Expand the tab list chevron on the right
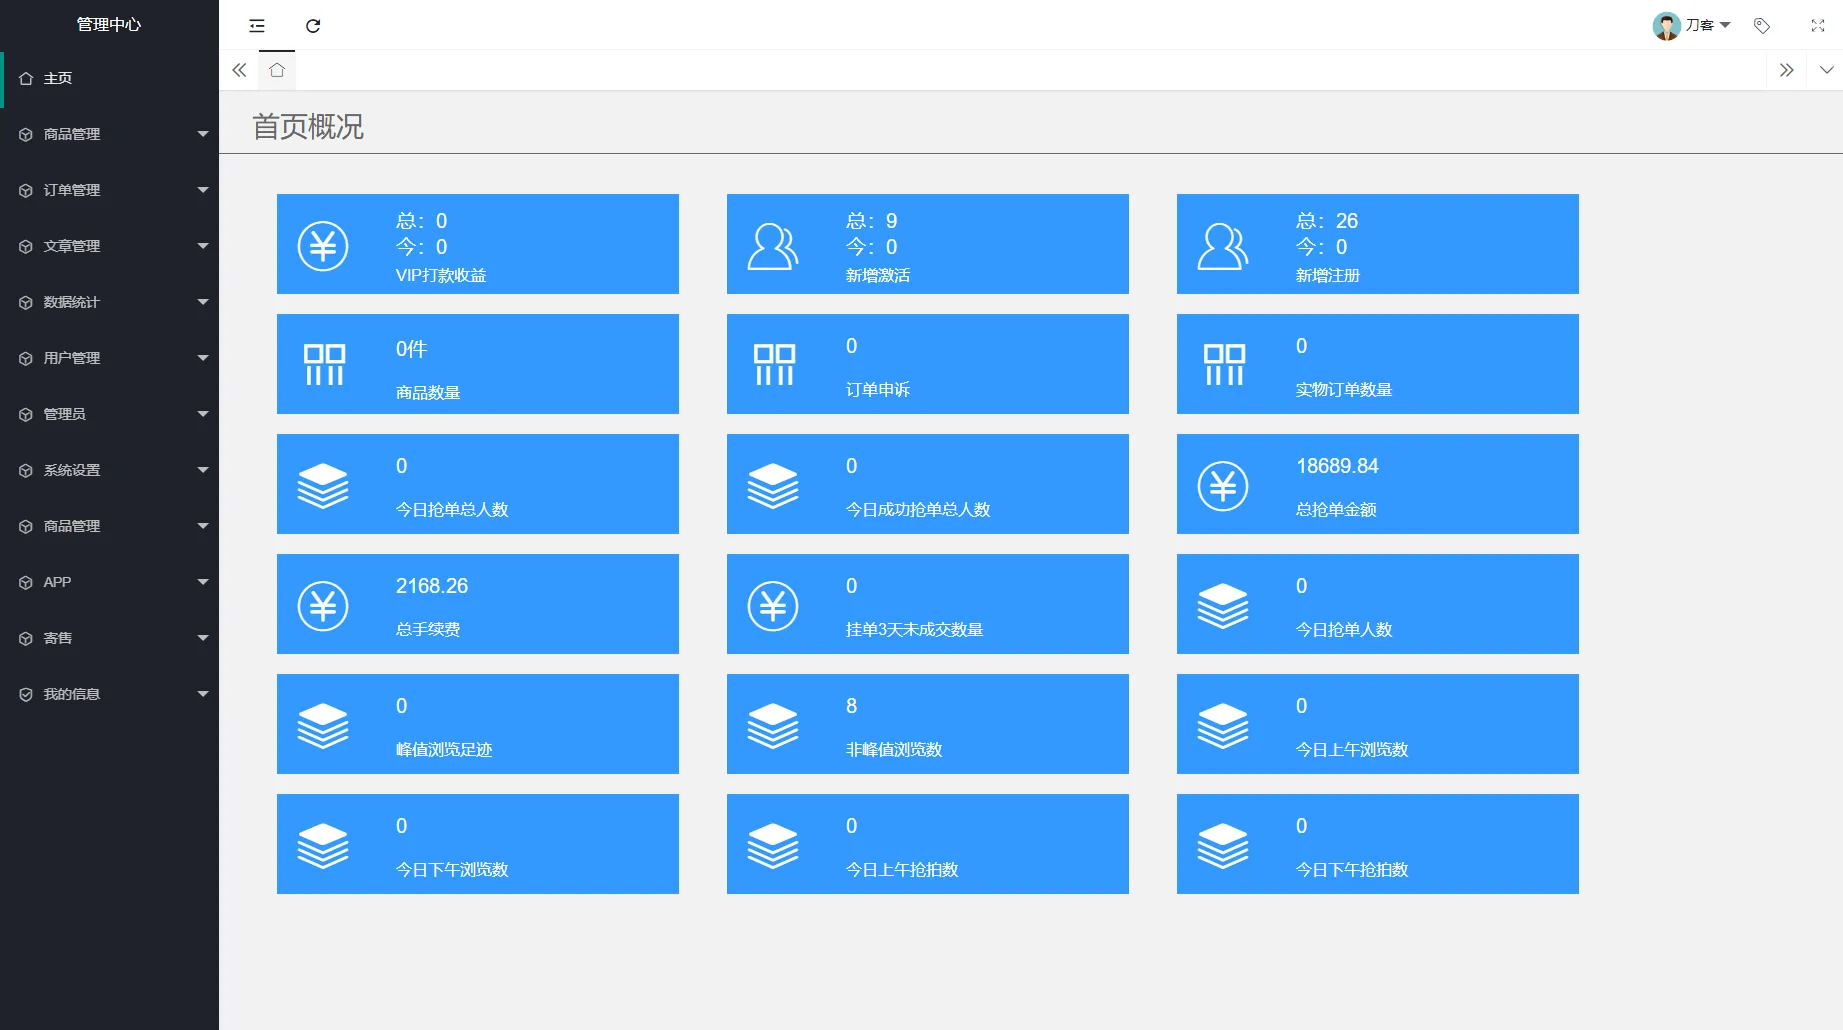This screenshot has width=1843, height=1030. (1827, 70)
